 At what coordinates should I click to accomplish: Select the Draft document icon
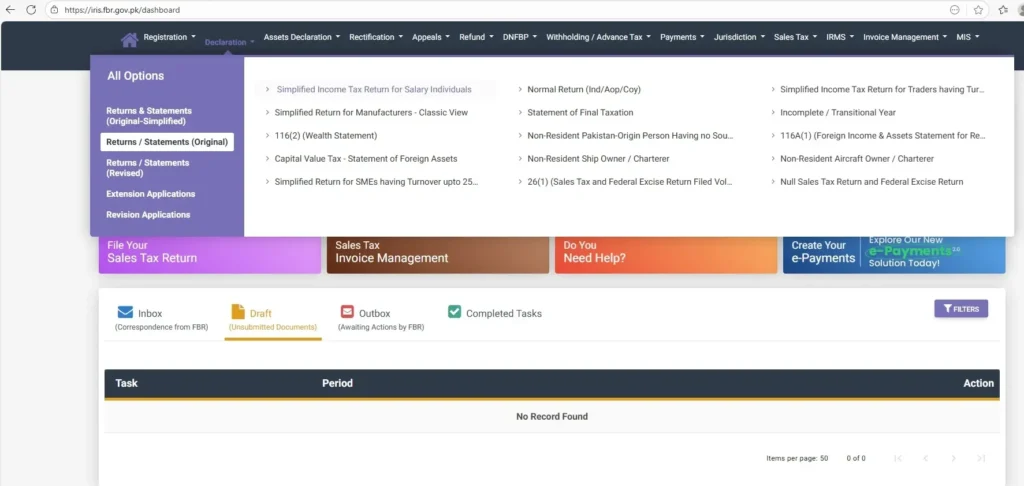(x=238, y=312)
